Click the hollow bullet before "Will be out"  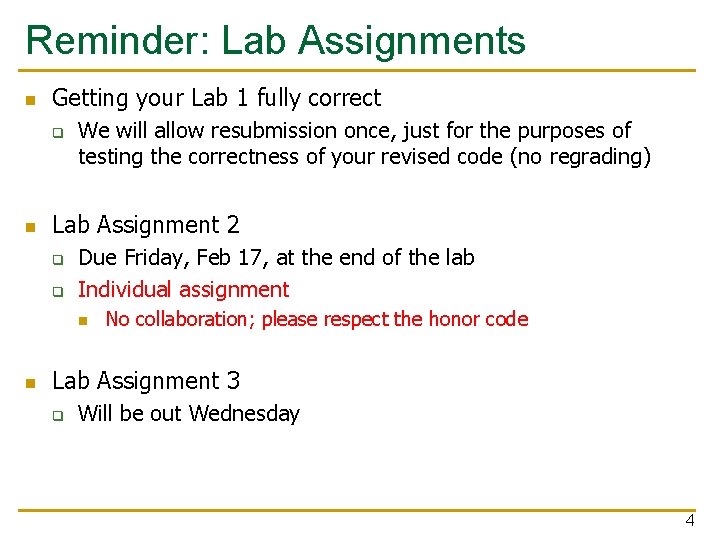(58, 416)
